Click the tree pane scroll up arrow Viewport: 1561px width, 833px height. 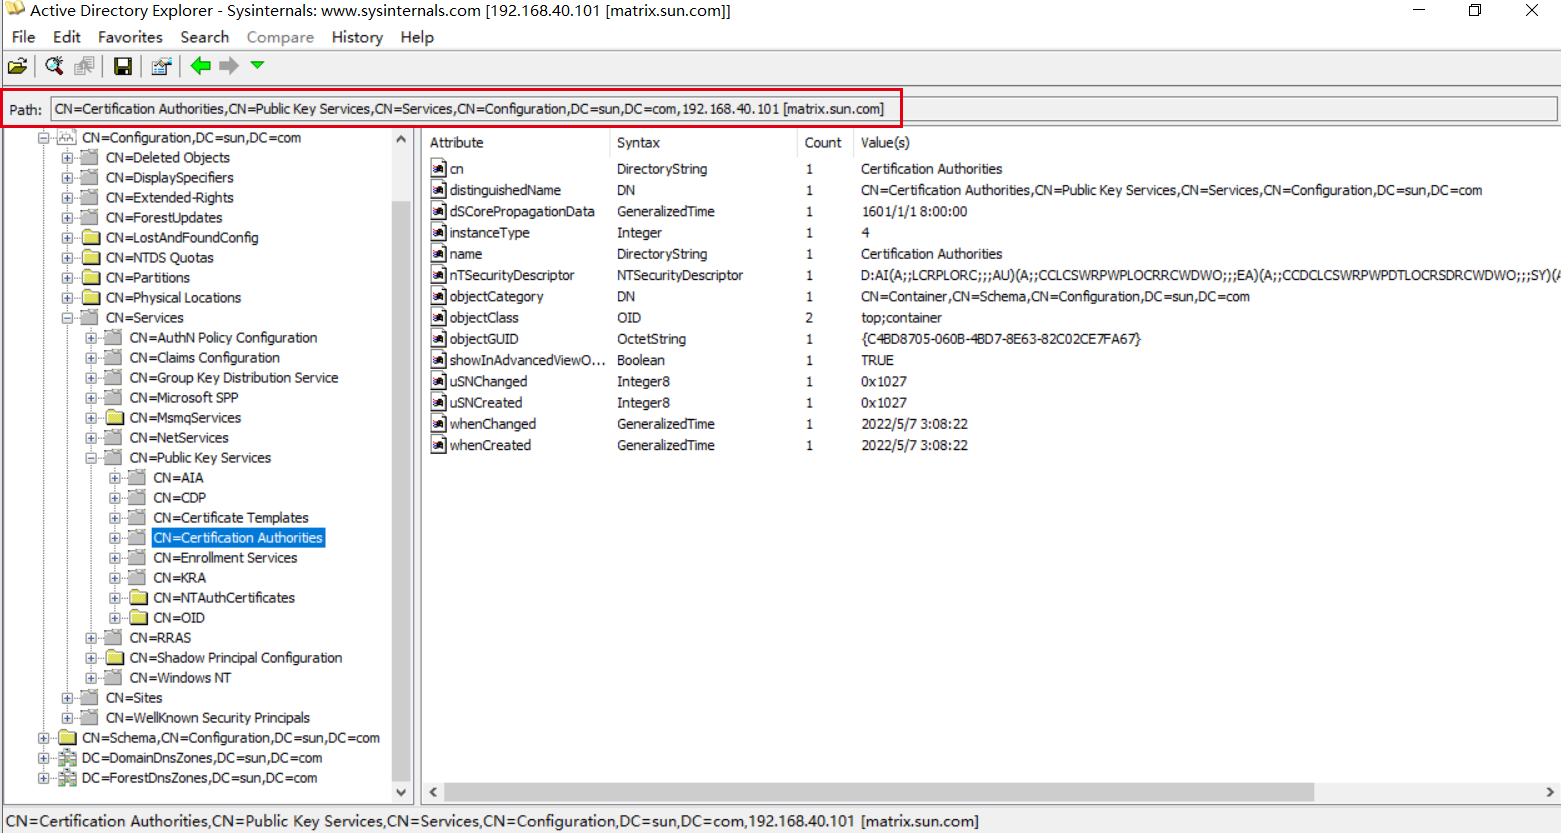tap(401, 139)
